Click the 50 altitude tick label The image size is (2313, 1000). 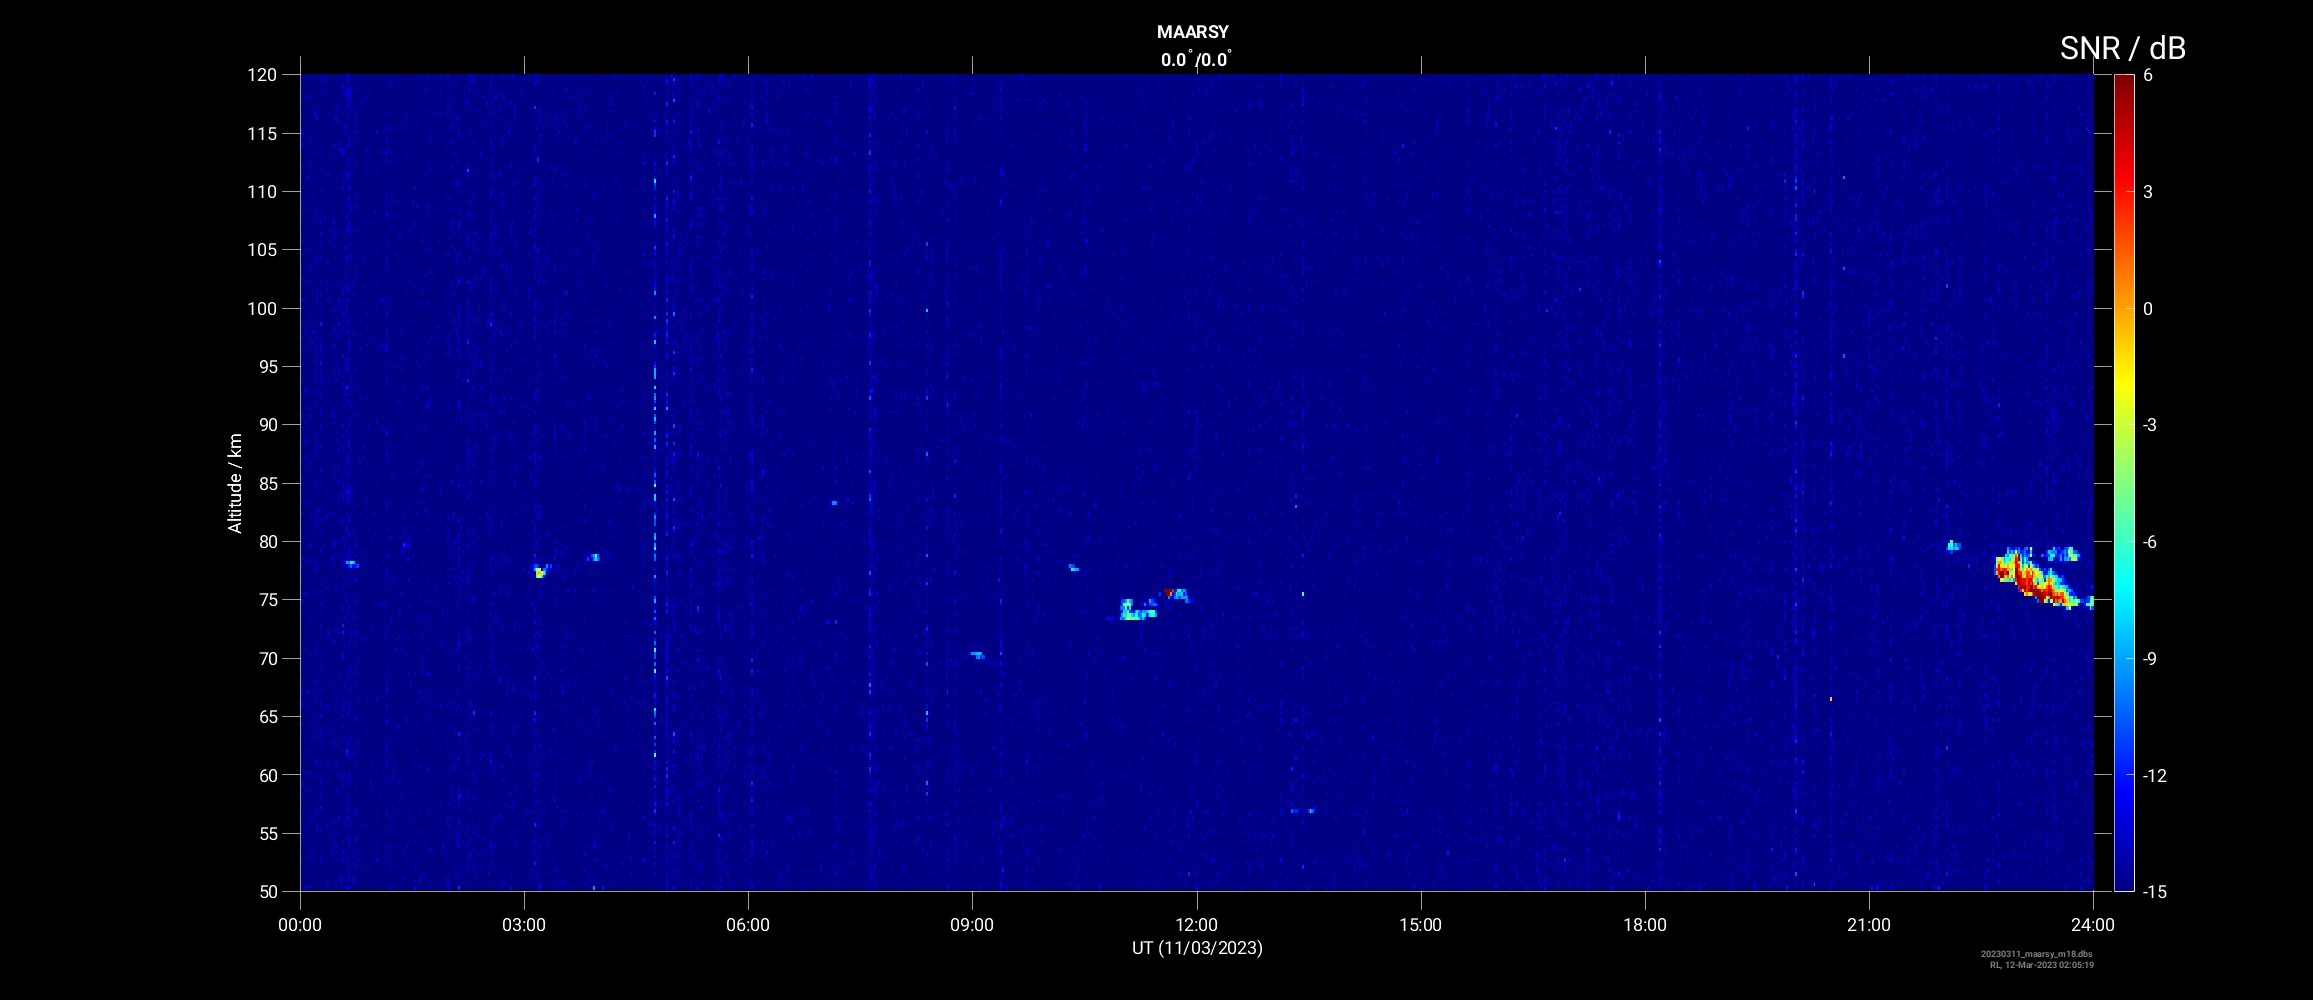click(x=266, y=892)
